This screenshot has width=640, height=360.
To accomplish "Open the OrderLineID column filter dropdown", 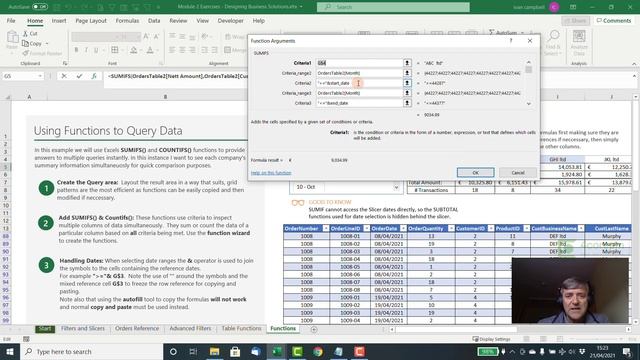I will (367, 228).
